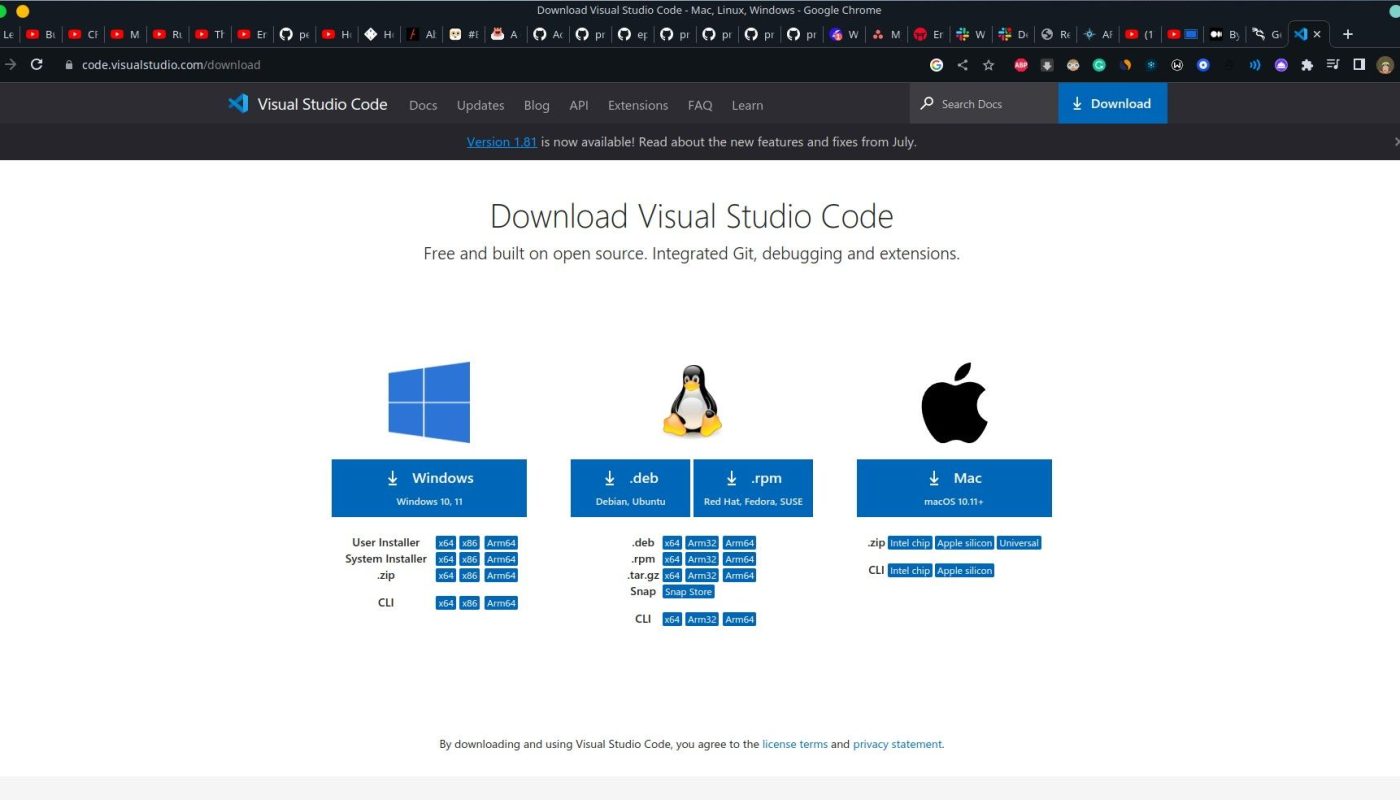Open the license terms link

click(x=795, y=744)
